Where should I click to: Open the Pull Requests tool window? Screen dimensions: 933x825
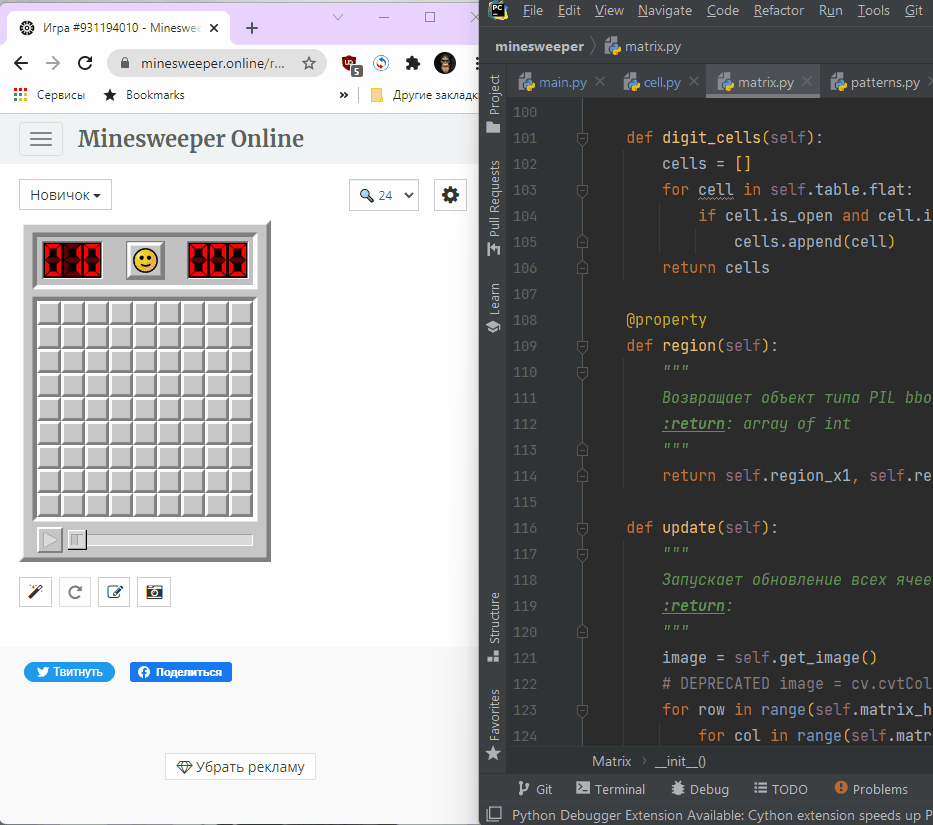493,208
